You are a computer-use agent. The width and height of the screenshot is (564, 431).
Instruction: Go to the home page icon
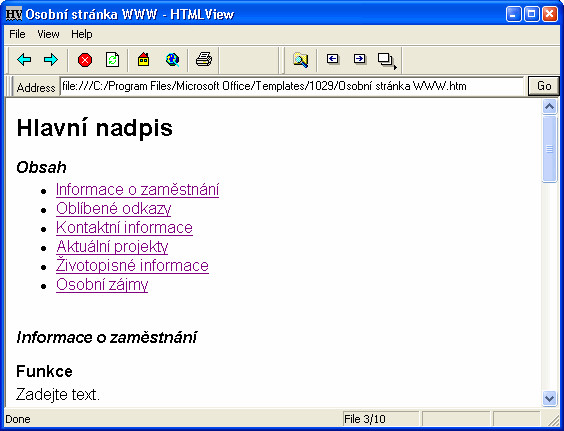tap(144, 59)
